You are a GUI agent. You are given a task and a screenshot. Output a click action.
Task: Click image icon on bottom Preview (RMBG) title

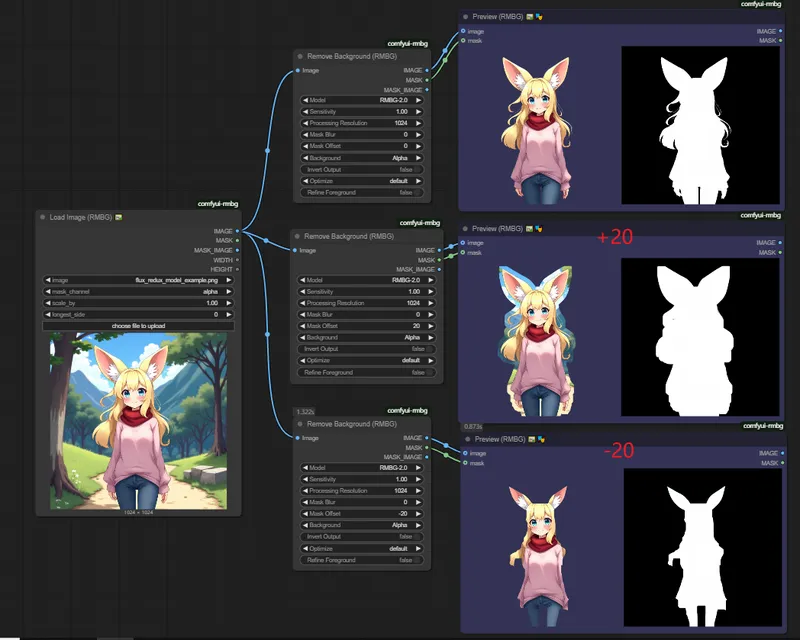(x=532, y=439)
